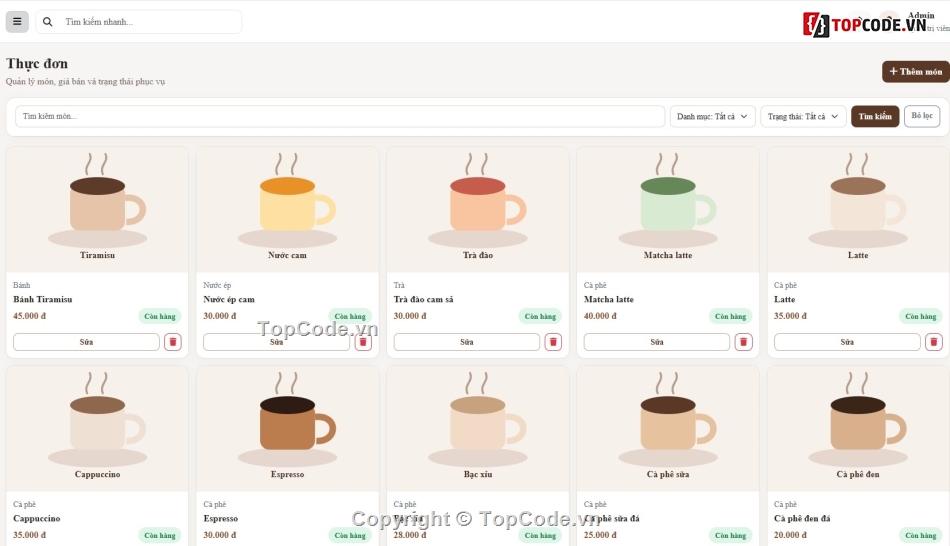The image size is (950, 546).
Task: Click the 'Thực đơn' page heading
Action: point(37,64)
